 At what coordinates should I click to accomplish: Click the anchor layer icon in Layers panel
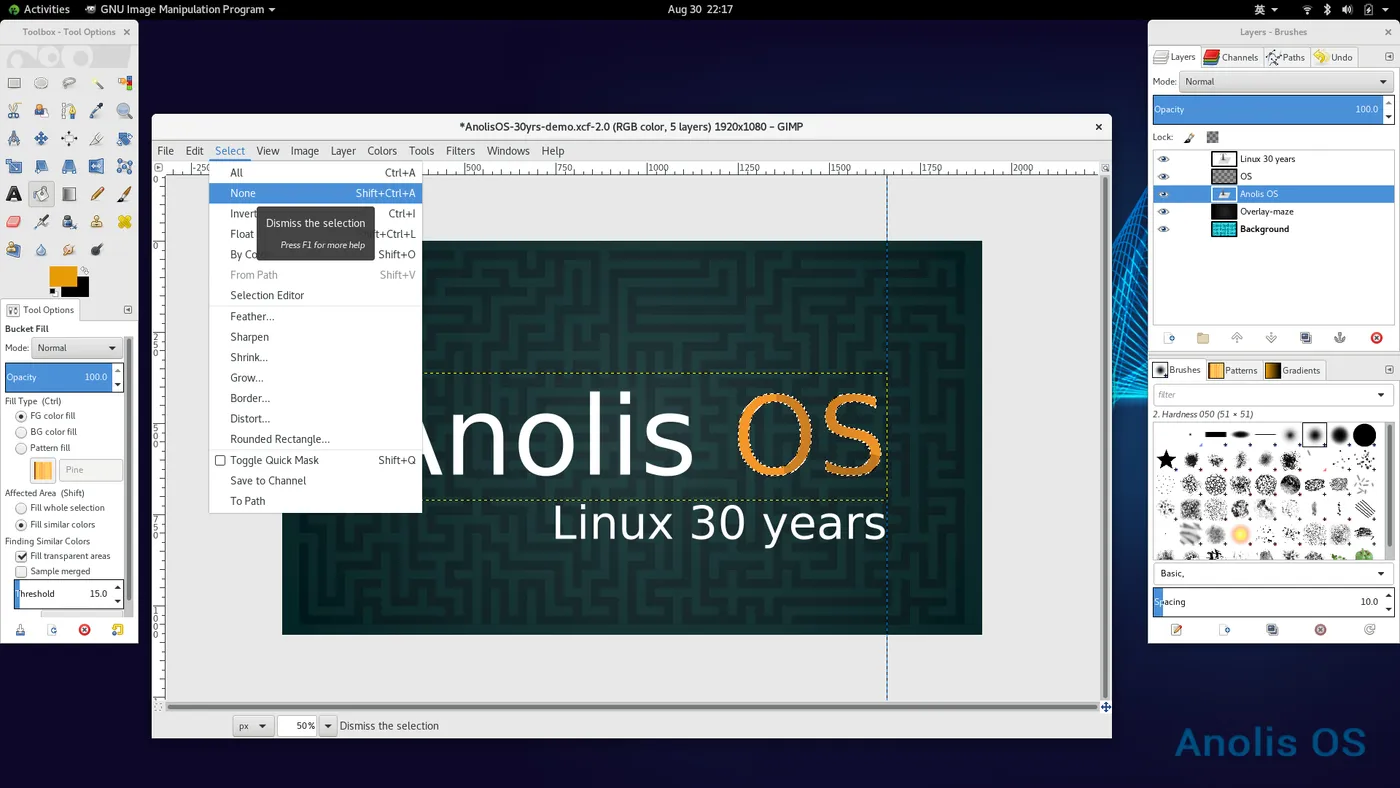tap(1340, 338)
